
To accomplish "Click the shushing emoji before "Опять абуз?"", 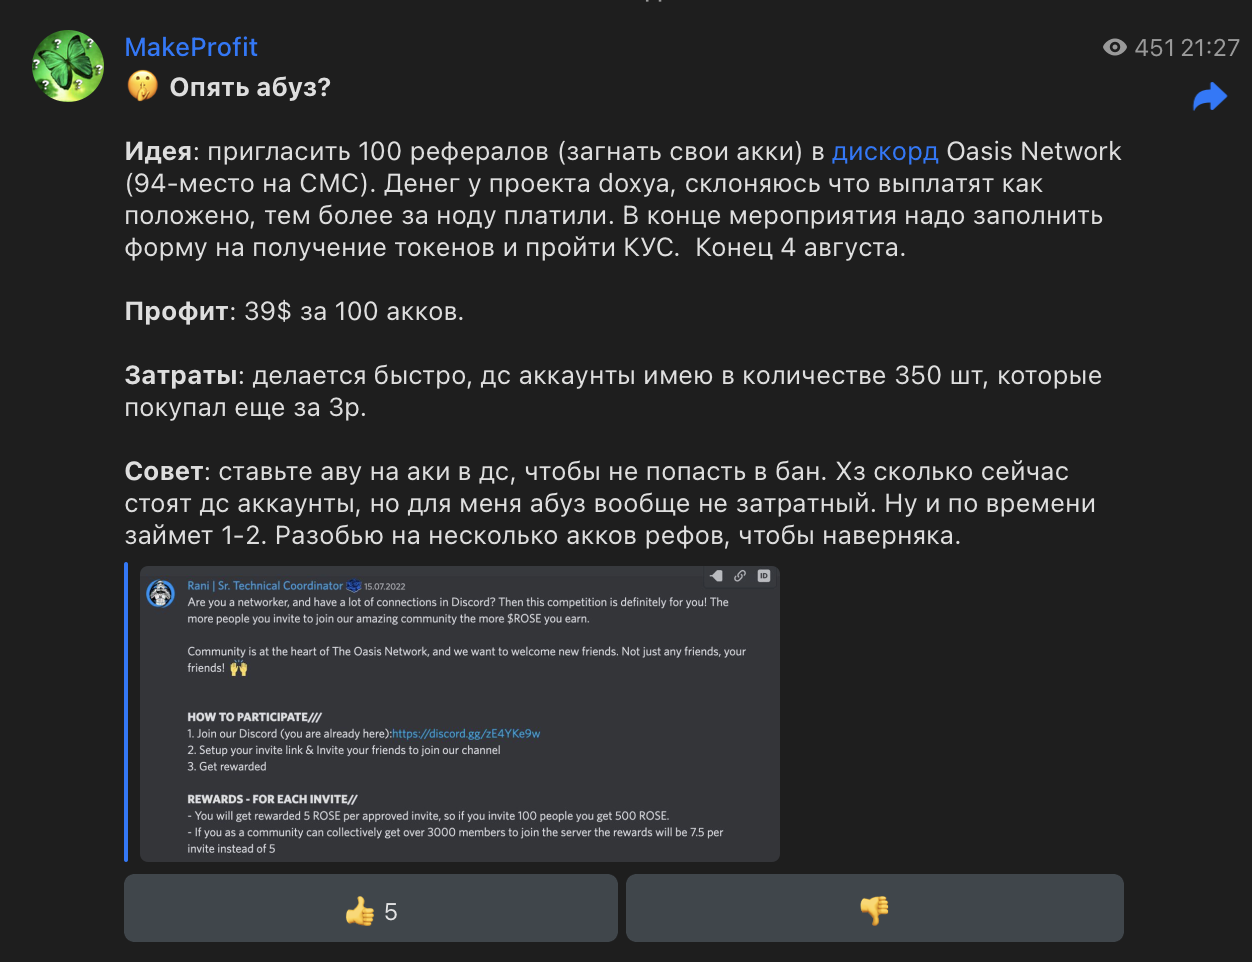I will pos(142,87).
